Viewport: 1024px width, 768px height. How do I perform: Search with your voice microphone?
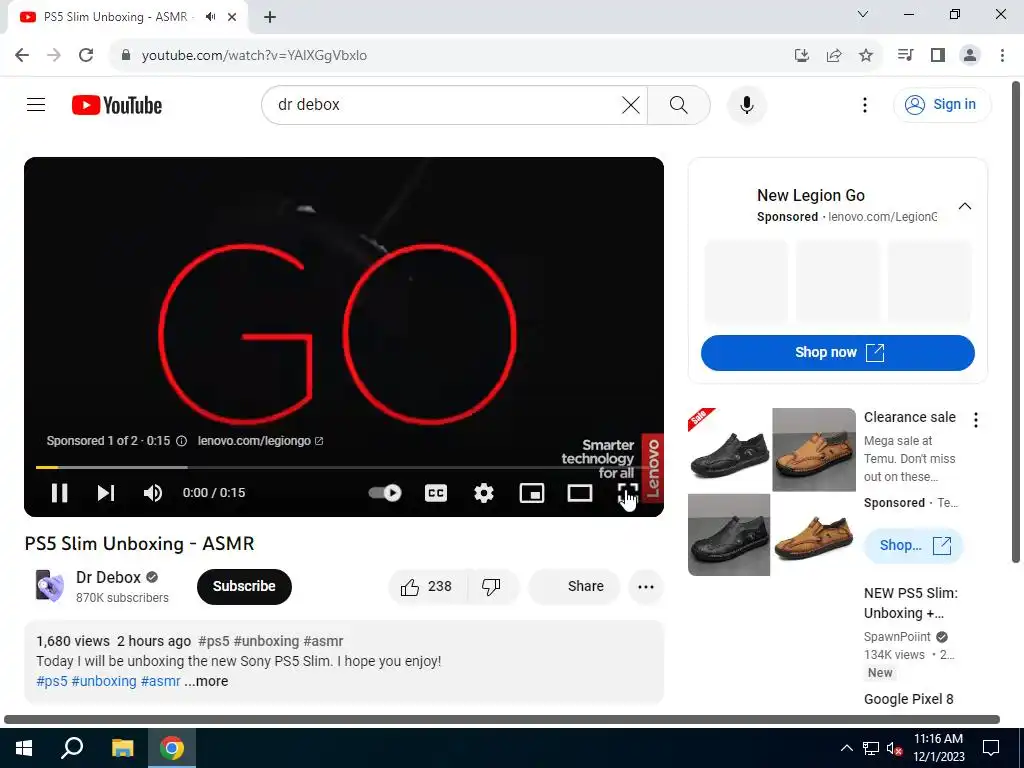coord(746,104)
